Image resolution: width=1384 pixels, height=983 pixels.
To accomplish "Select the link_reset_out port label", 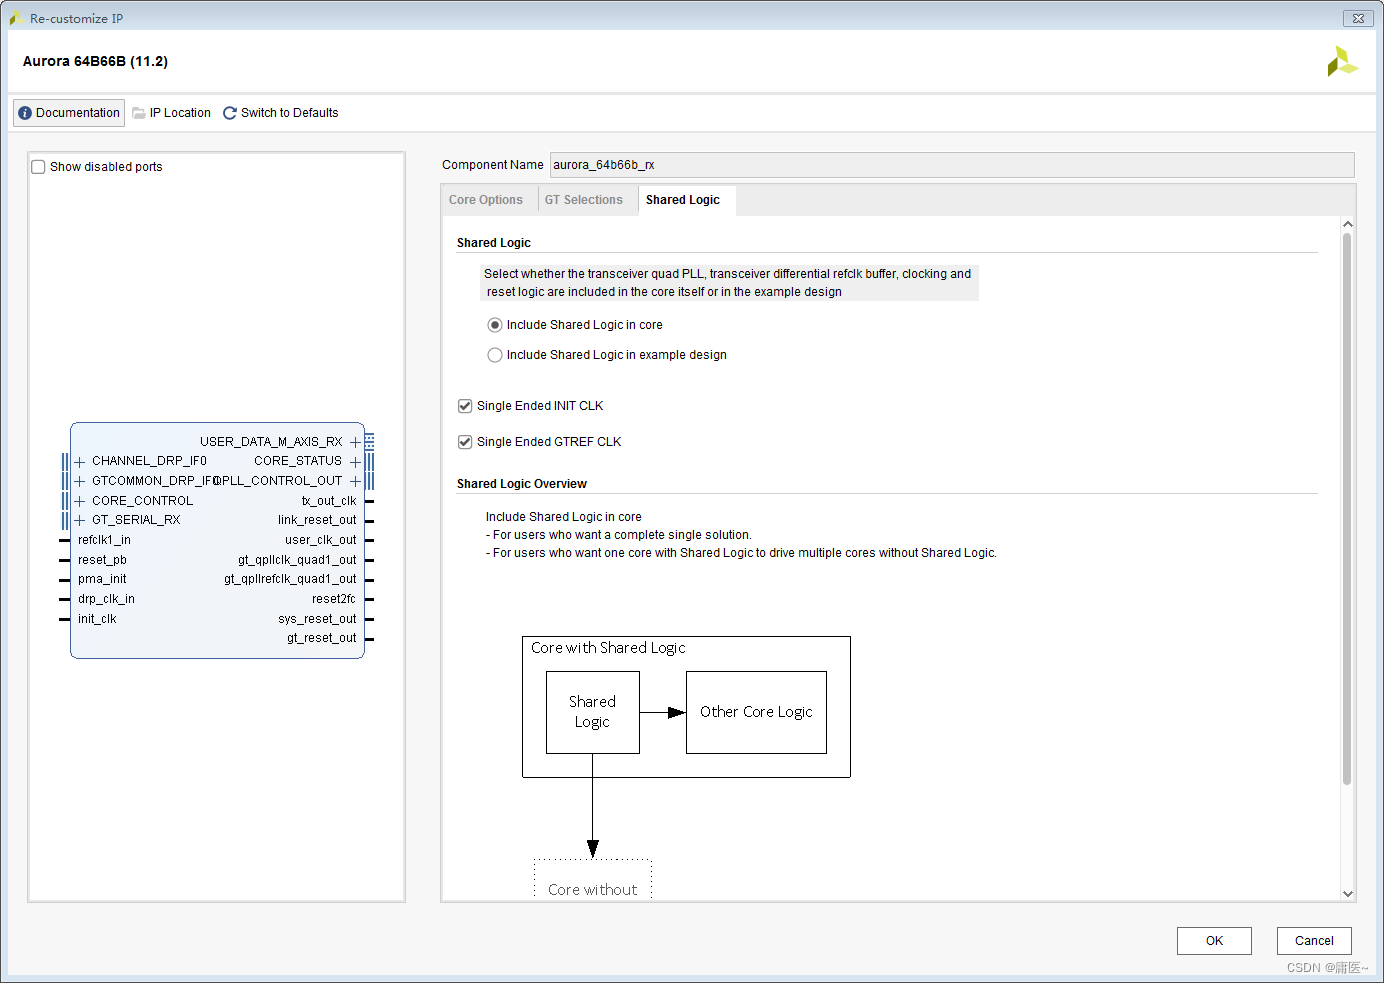I will [x=317, y=520].
